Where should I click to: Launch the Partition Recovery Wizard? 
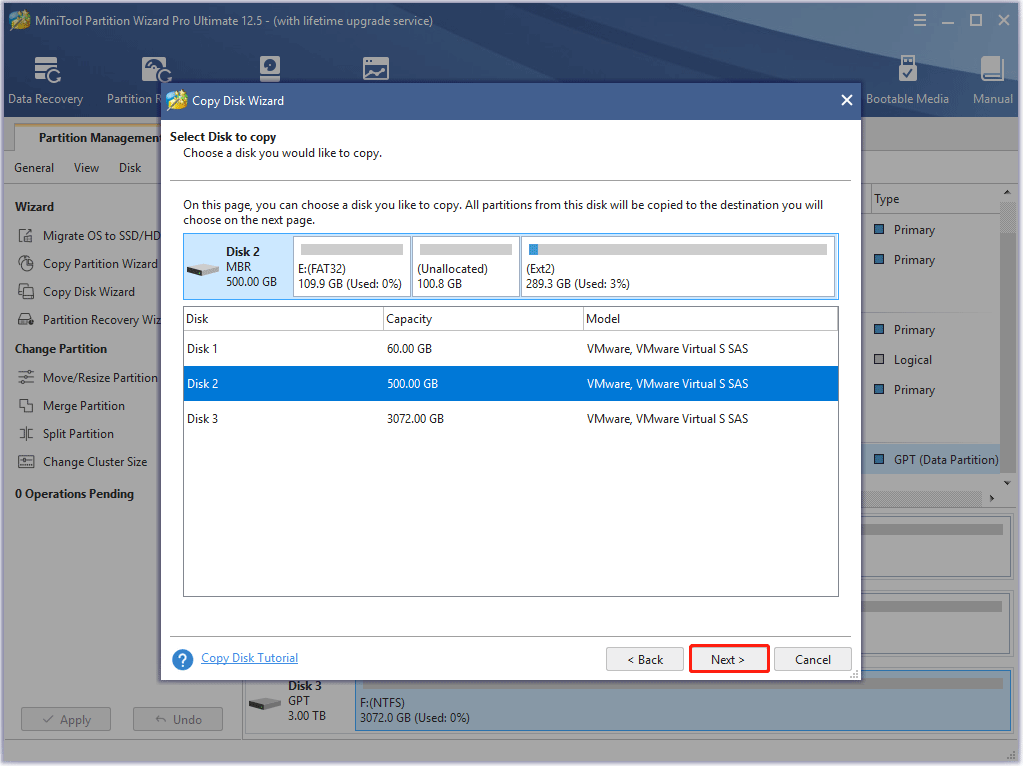[91, 319]
